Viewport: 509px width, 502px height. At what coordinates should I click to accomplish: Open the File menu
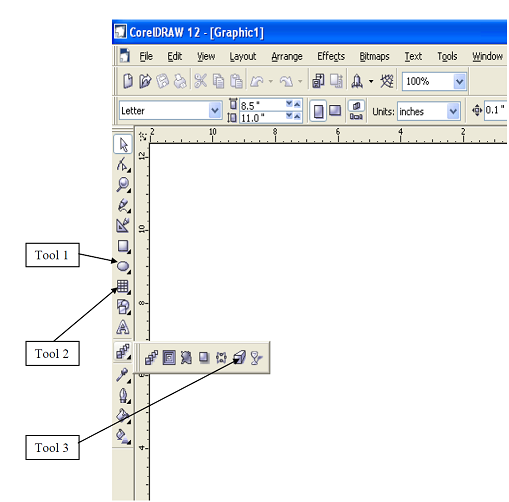coord(146,57)
